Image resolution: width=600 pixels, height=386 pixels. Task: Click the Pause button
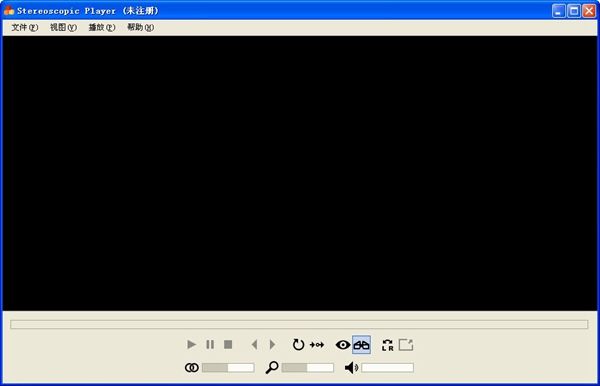210,345
